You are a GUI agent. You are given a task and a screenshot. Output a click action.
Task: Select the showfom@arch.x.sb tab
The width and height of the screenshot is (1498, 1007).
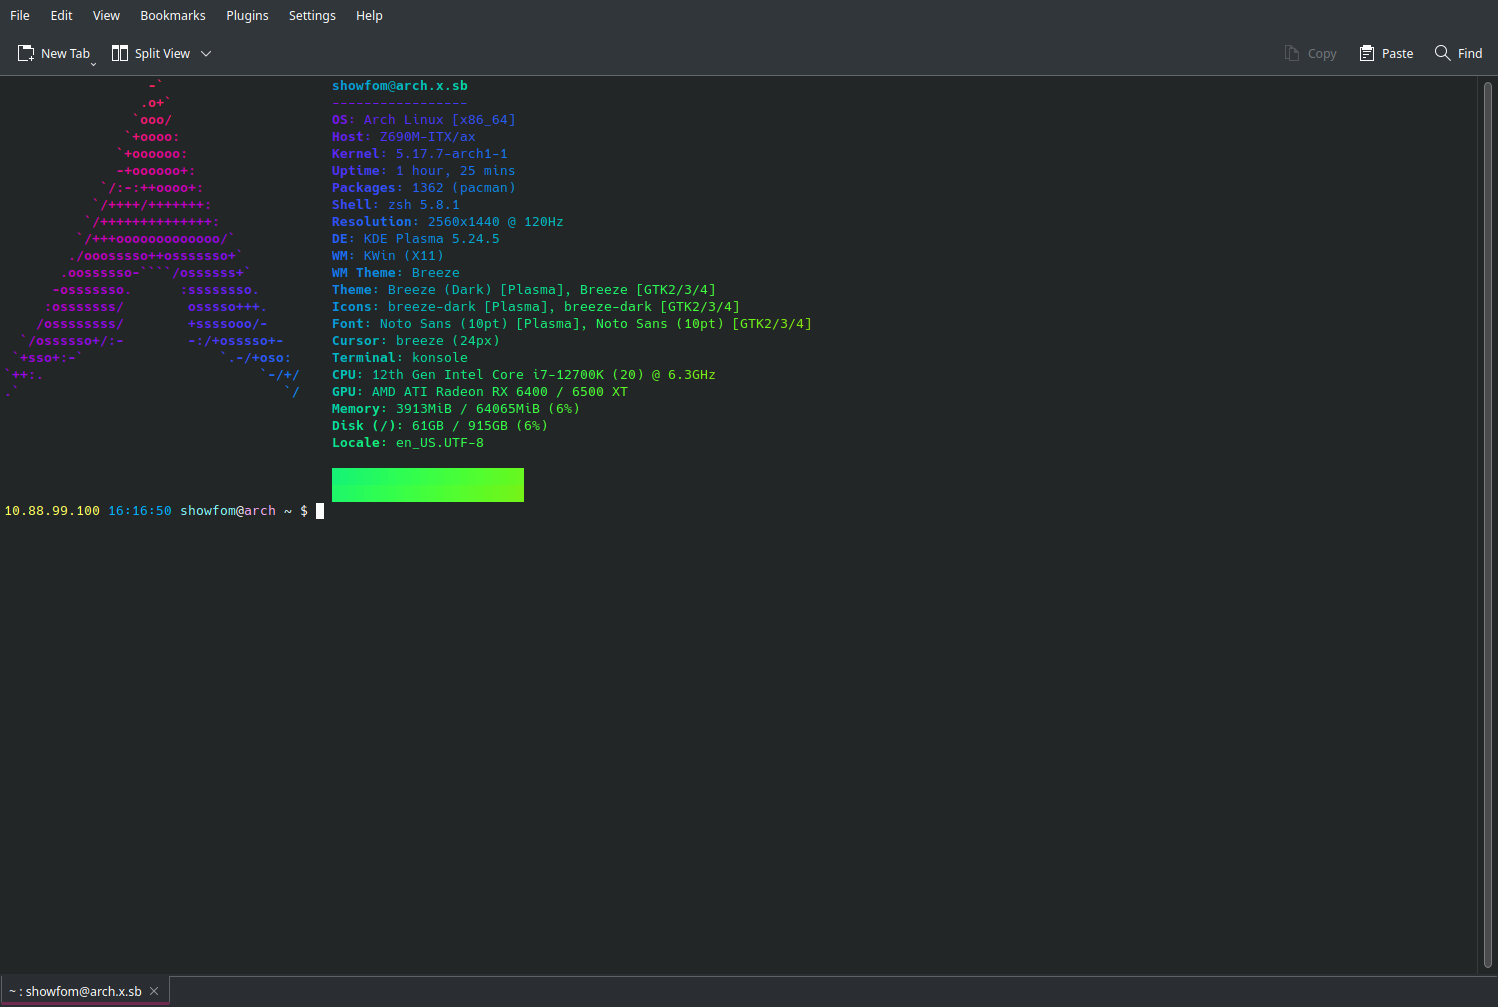tap(75, 991)
